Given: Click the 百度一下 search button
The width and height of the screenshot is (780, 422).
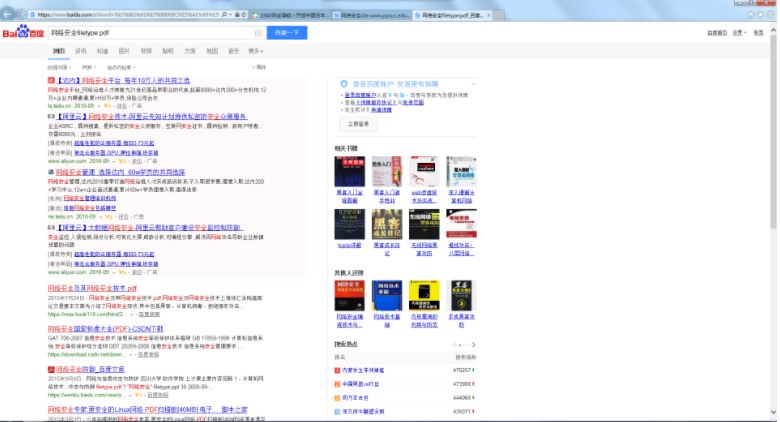Looking at the screenshot, I should point(287,33).
